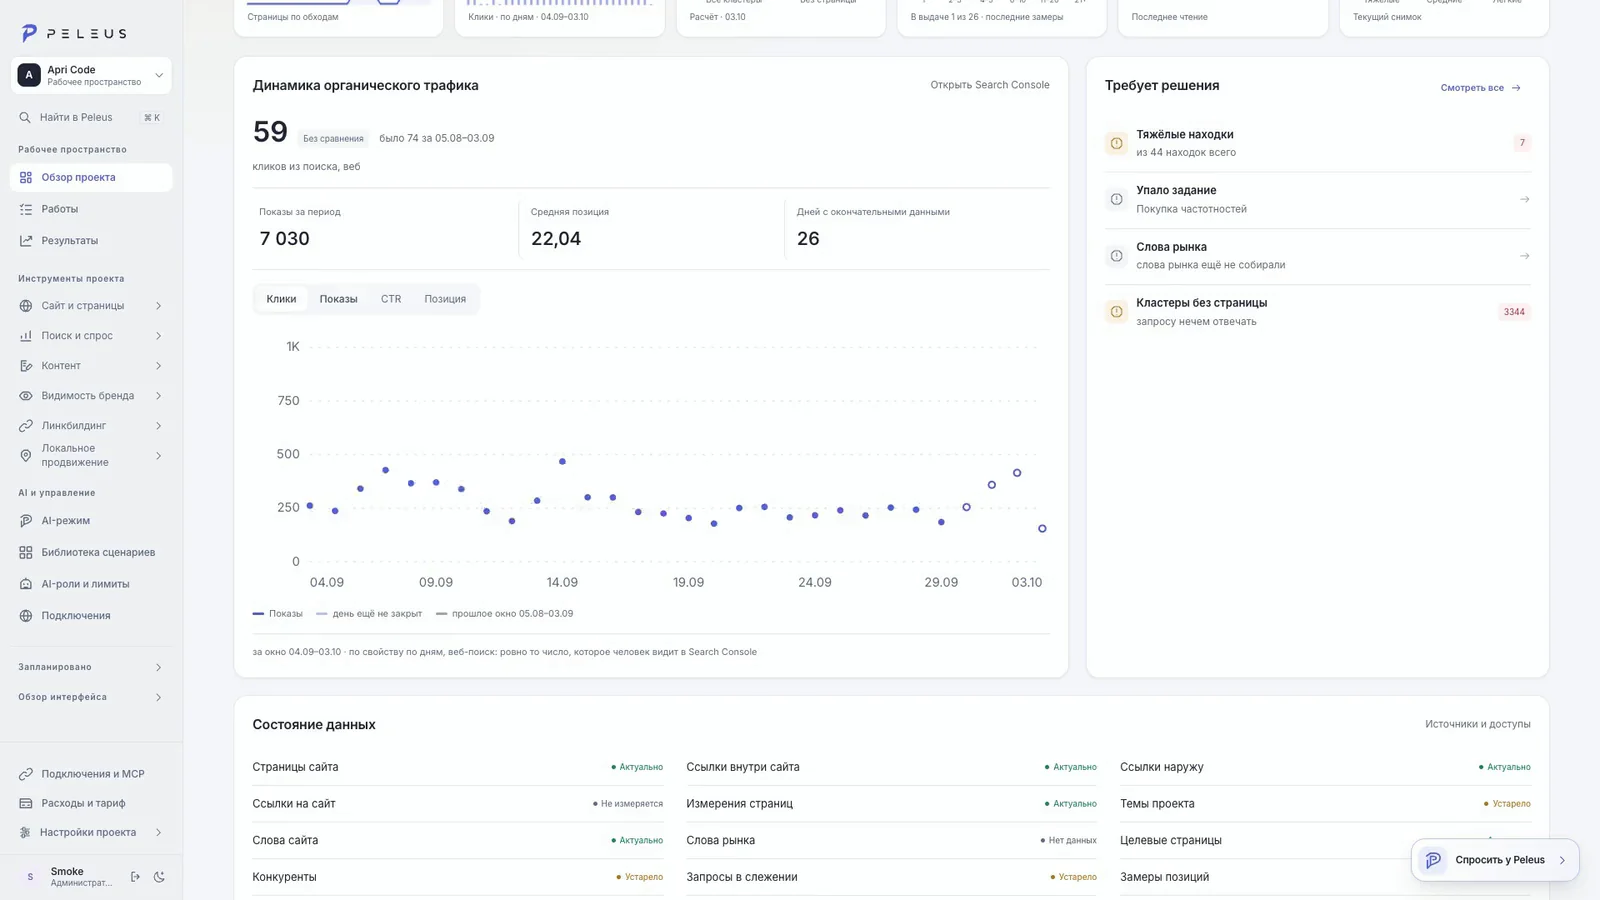Click the Линкбилдинг link icon
Viewport: 1600px width, 900px height.
tap(26, 426)
